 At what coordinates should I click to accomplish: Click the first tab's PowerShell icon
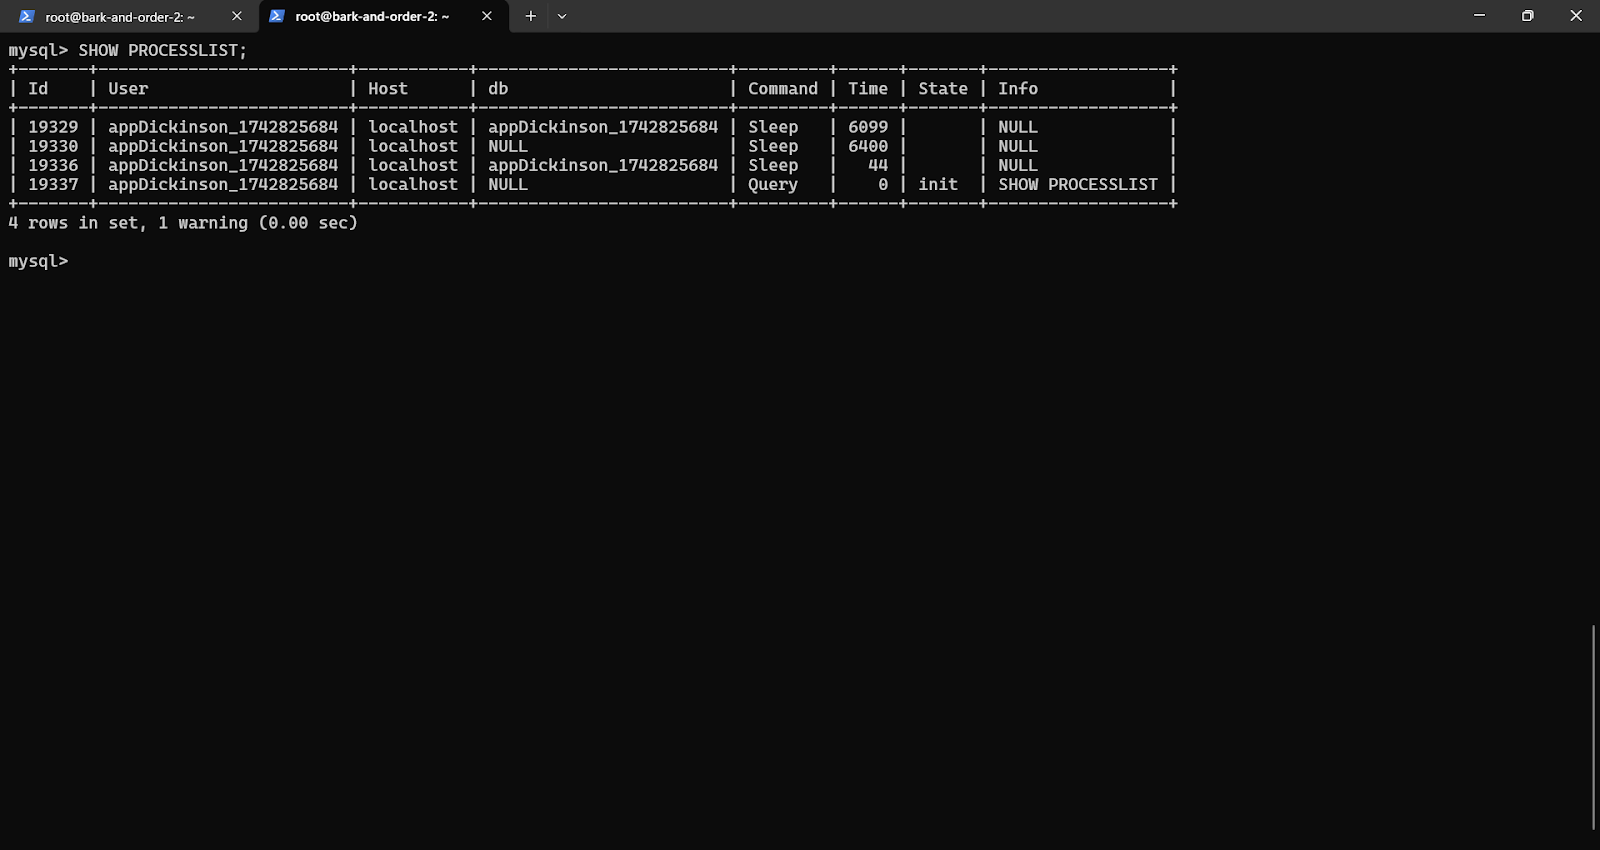pyautogui.click(x=27, y=17)
